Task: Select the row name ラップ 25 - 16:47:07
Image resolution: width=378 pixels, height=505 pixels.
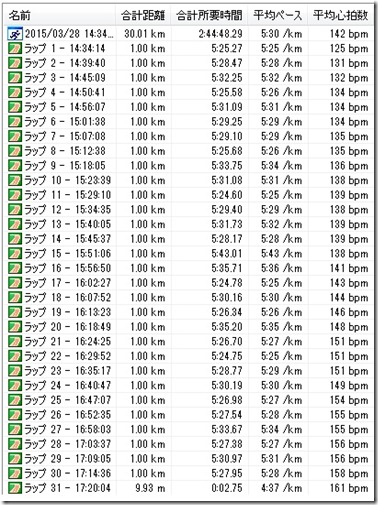Action: point(68,400)
